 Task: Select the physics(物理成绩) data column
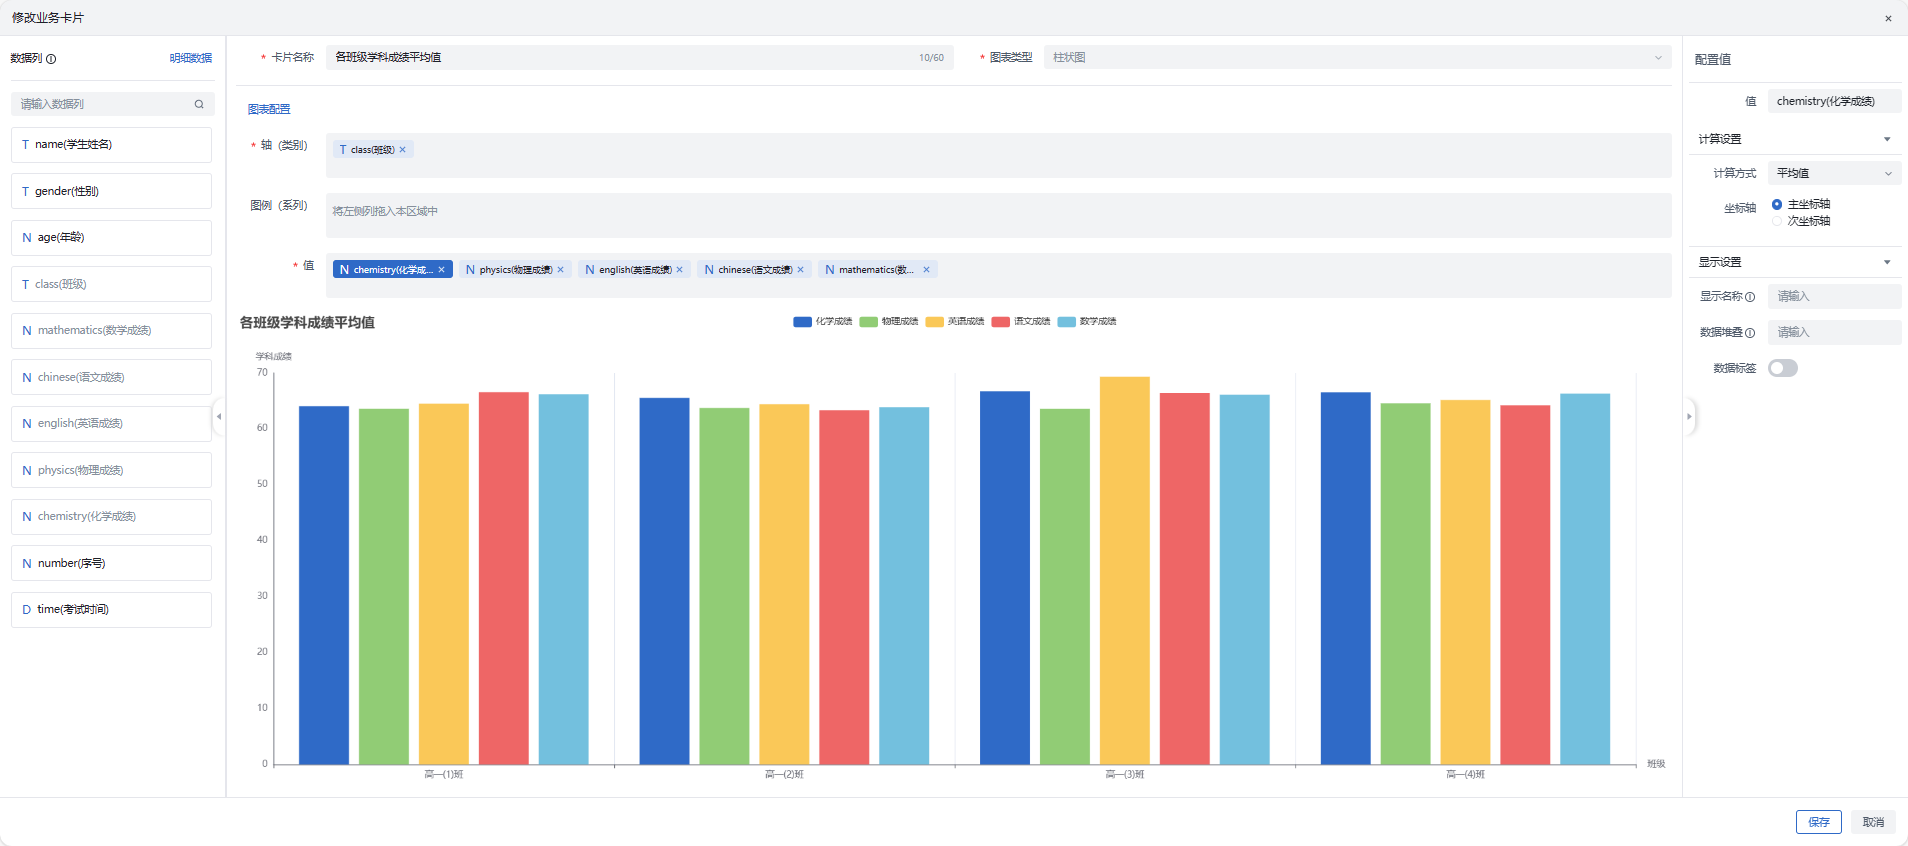click(111, 470)
